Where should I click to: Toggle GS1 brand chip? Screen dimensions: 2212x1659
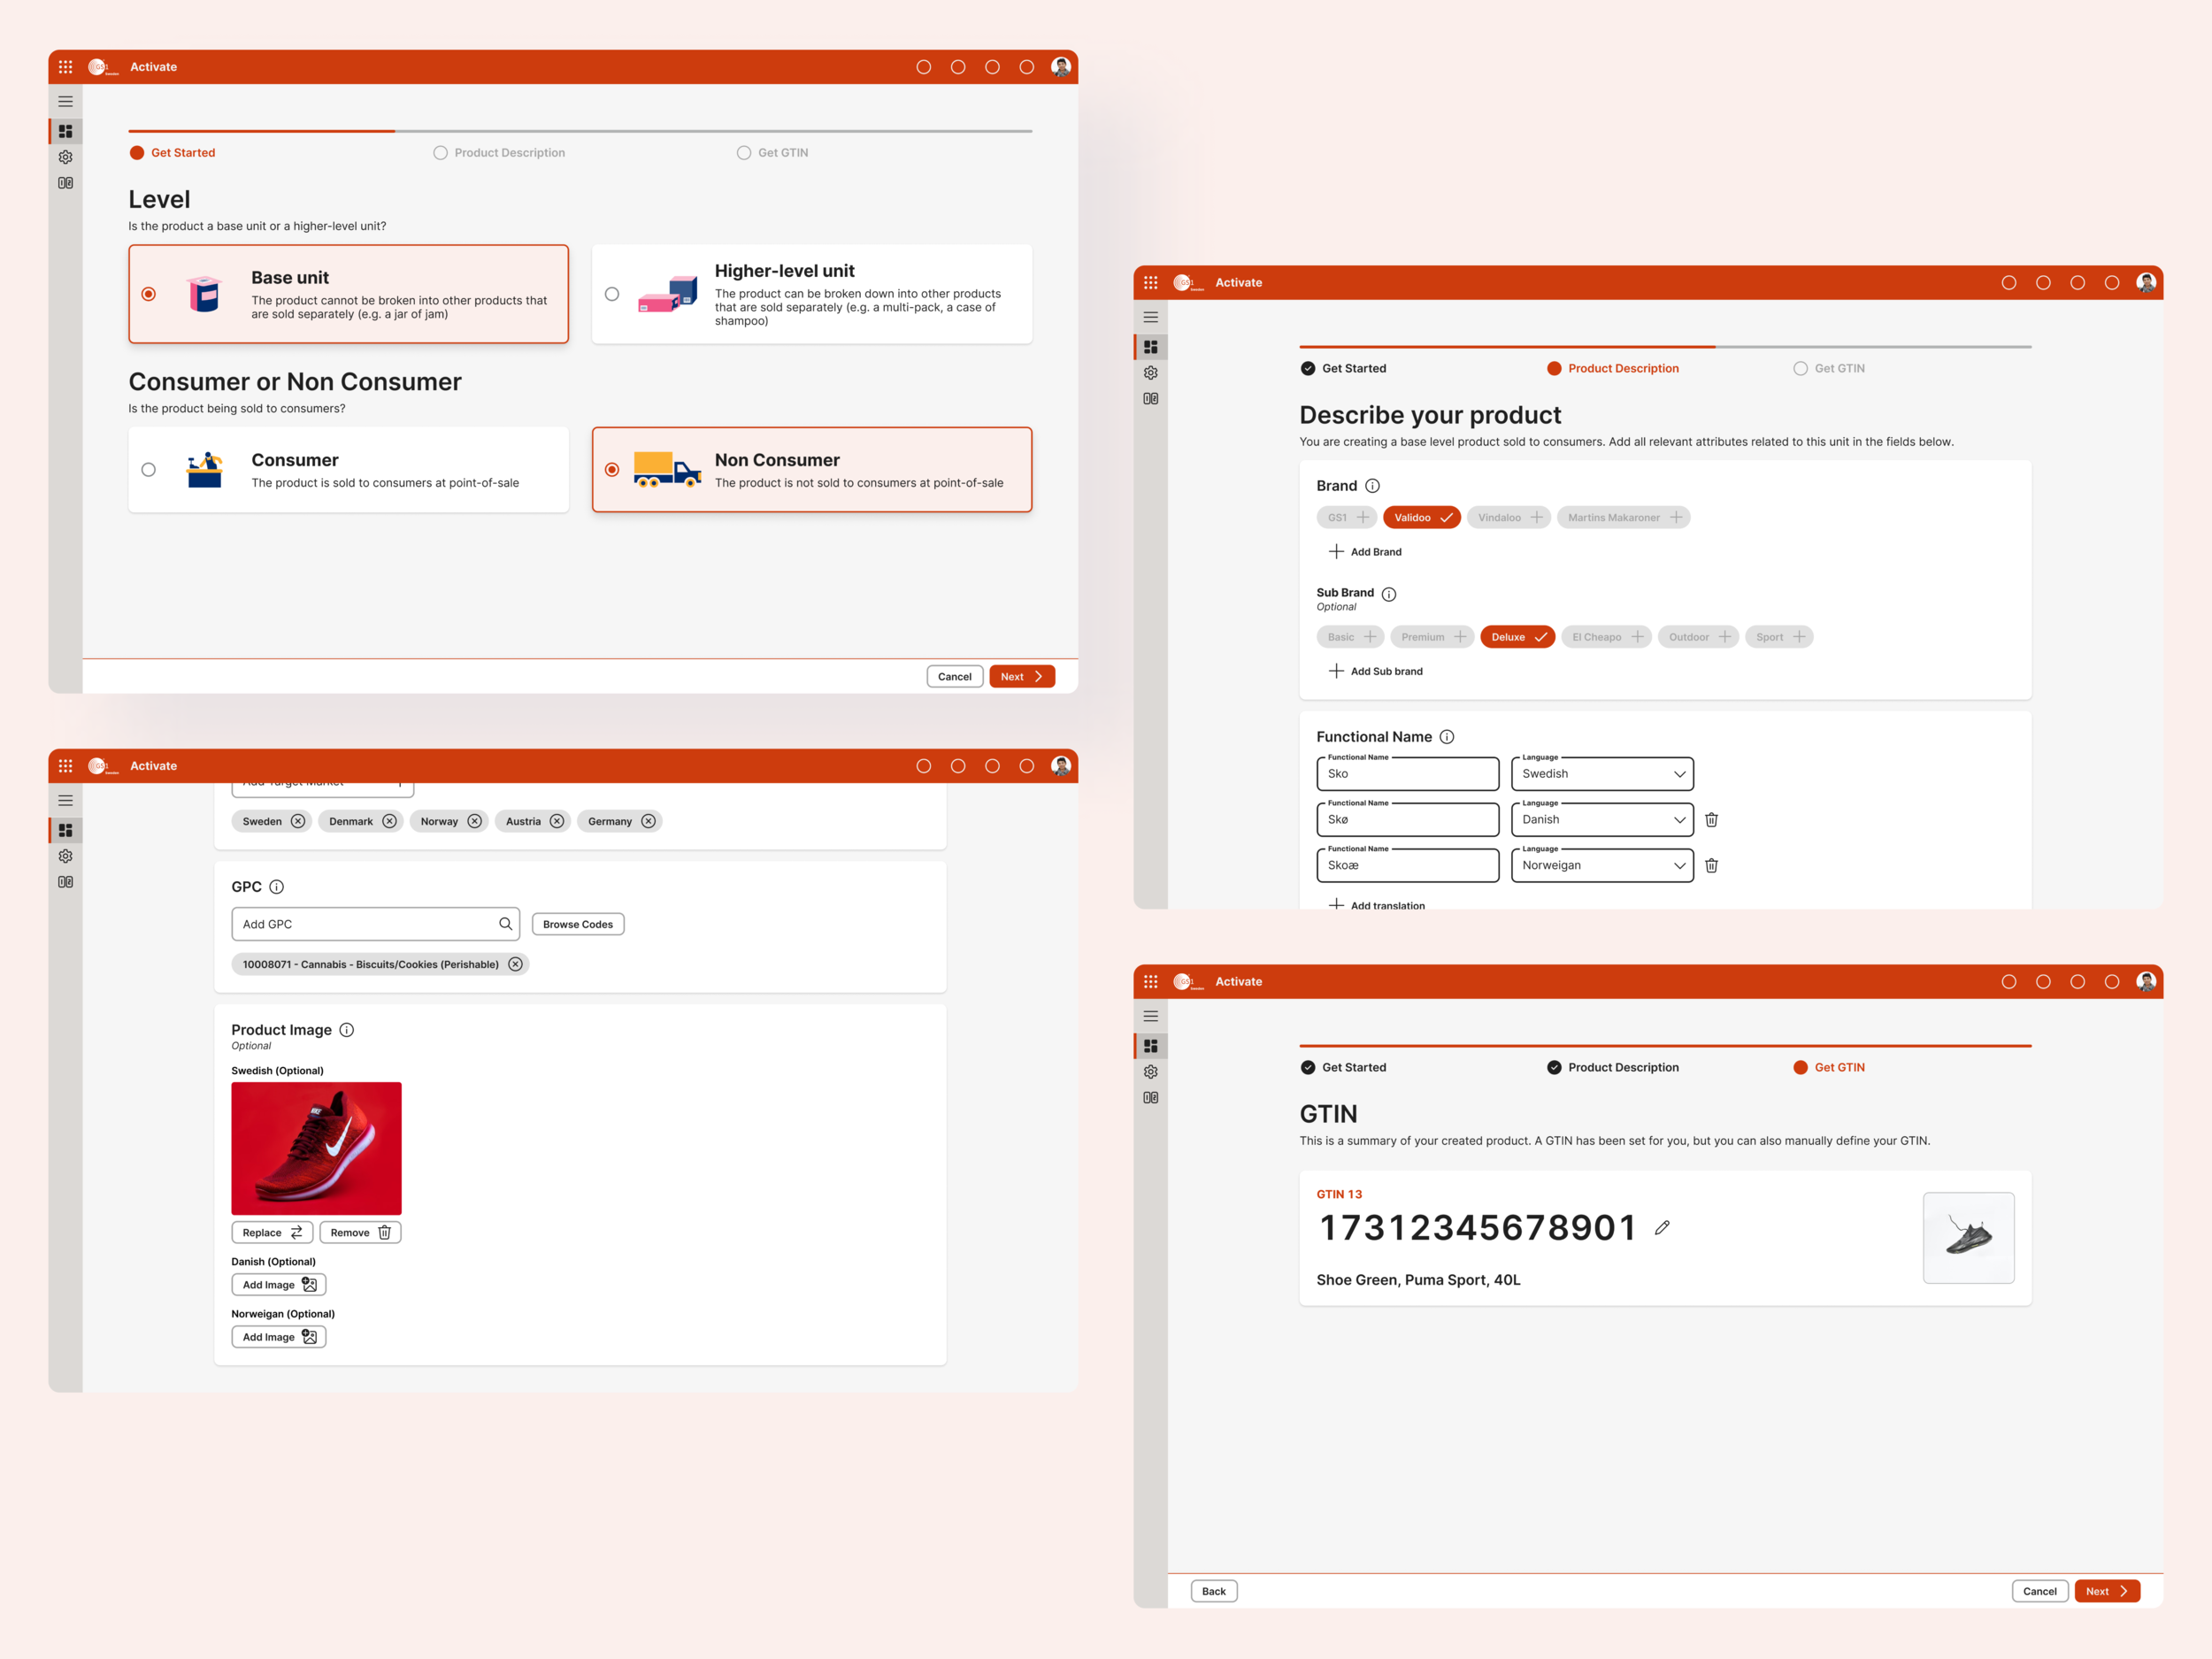[1347, 517]
